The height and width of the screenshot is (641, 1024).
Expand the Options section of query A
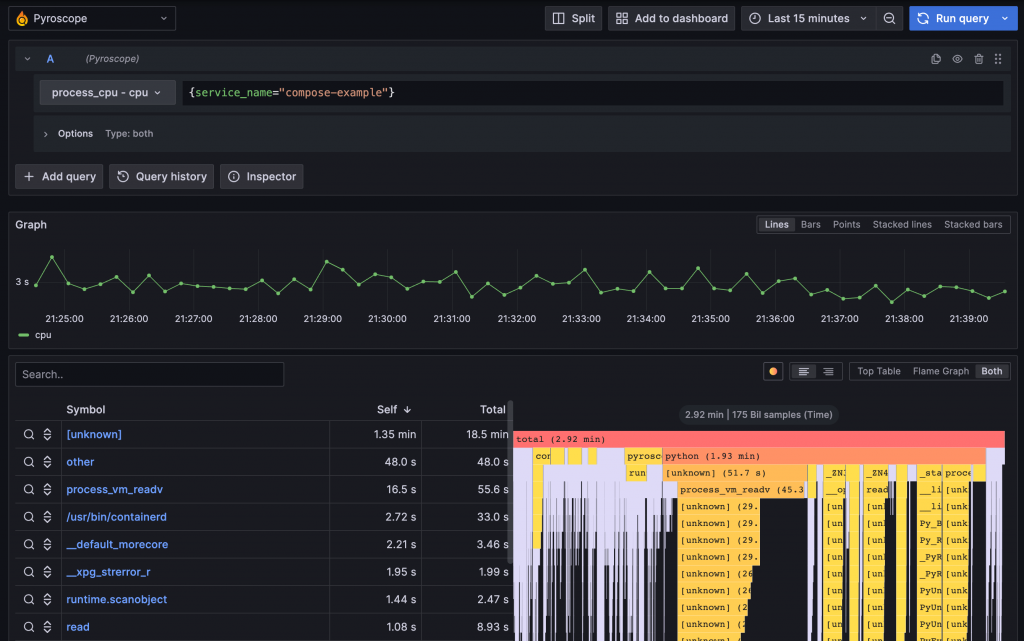pyautogui.click(x=46, y=134)
